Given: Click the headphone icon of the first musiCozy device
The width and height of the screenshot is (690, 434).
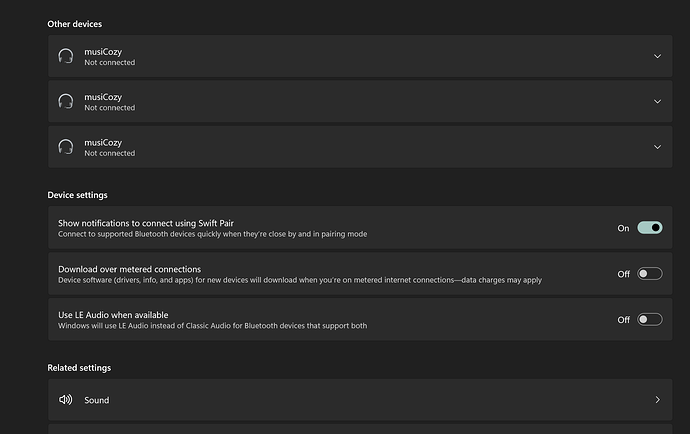Looking at the screenshot, I should tap(66, 56).
